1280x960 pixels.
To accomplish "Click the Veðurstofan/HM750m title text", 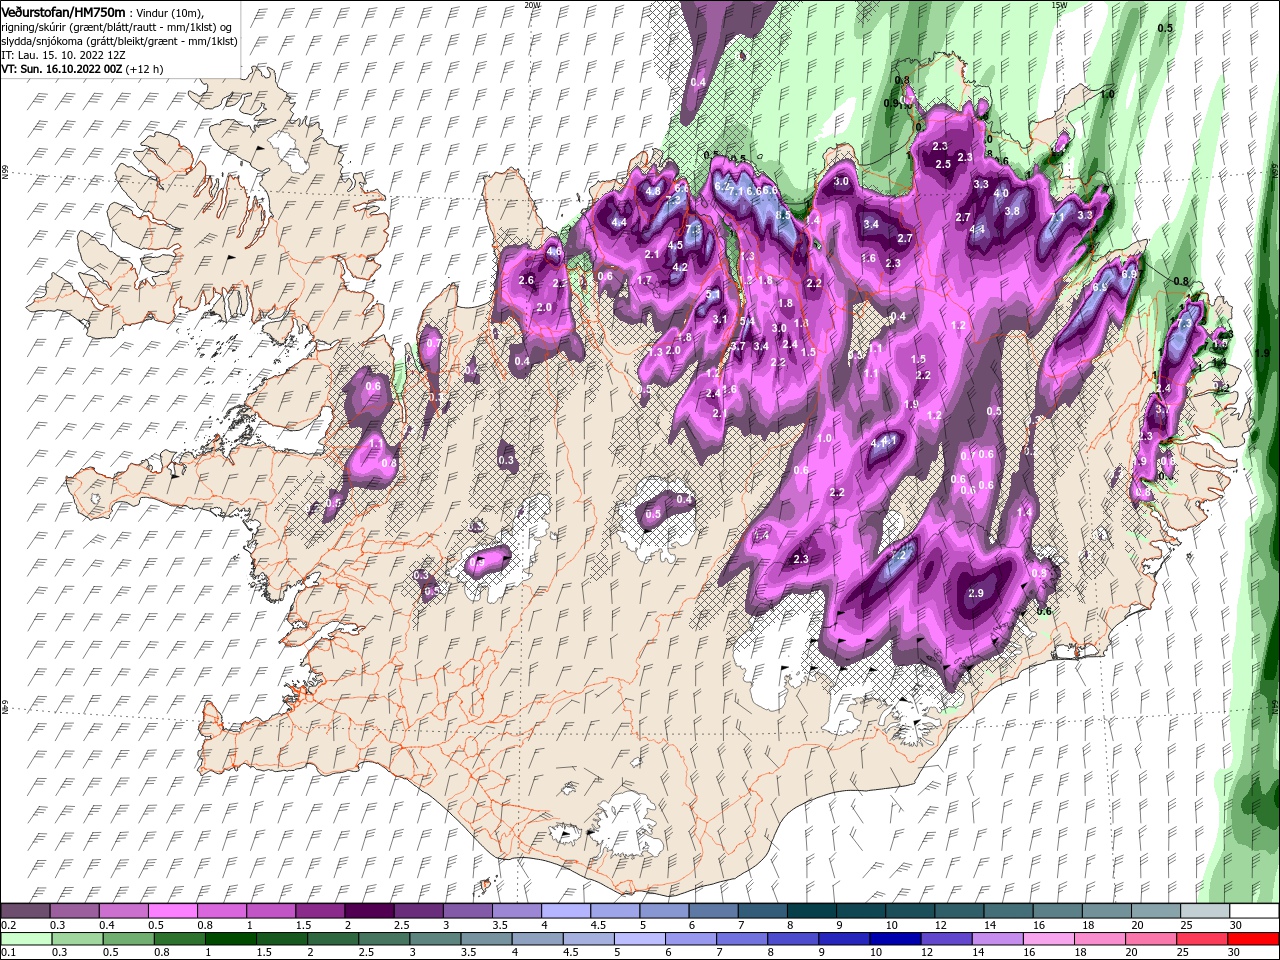I will click(x=63, y=11).
